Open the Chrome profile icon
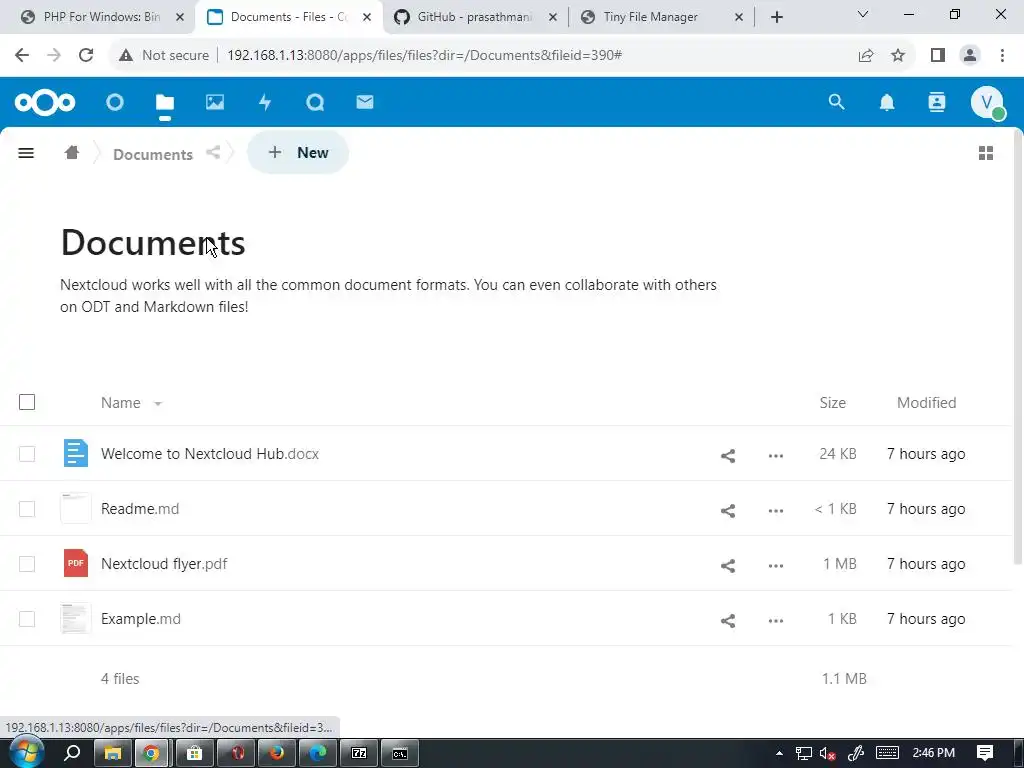This screenshot has height=768, width=1024. coord(970,55)
